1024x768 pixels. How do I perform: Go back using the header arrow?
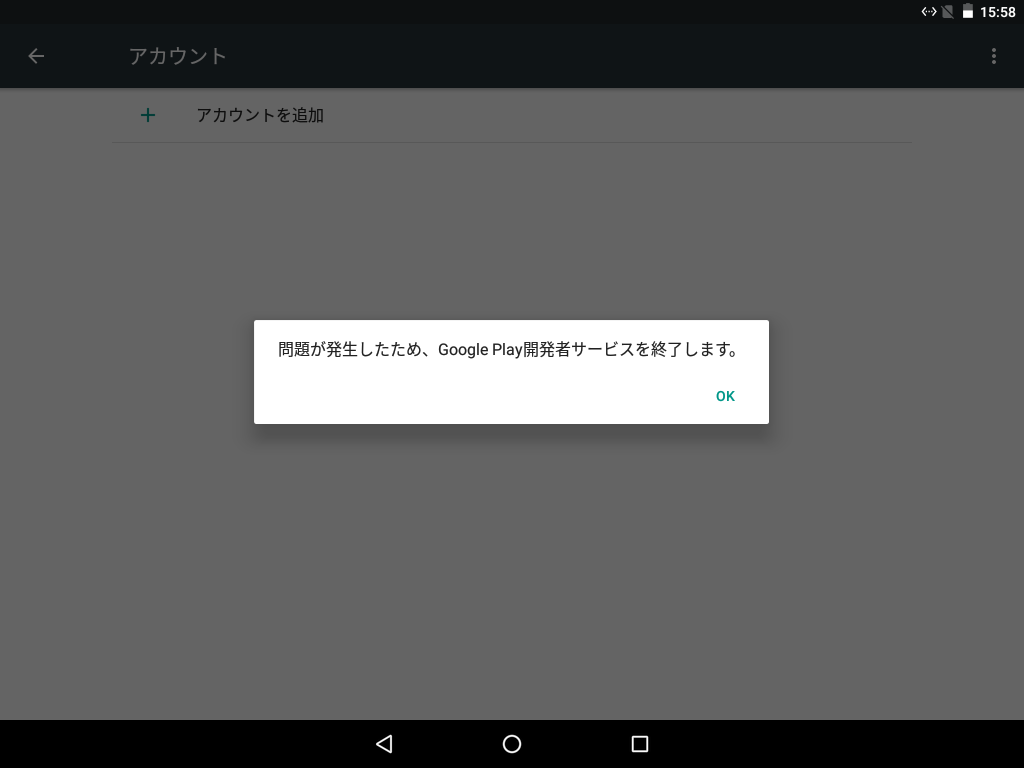click(36, 56)
